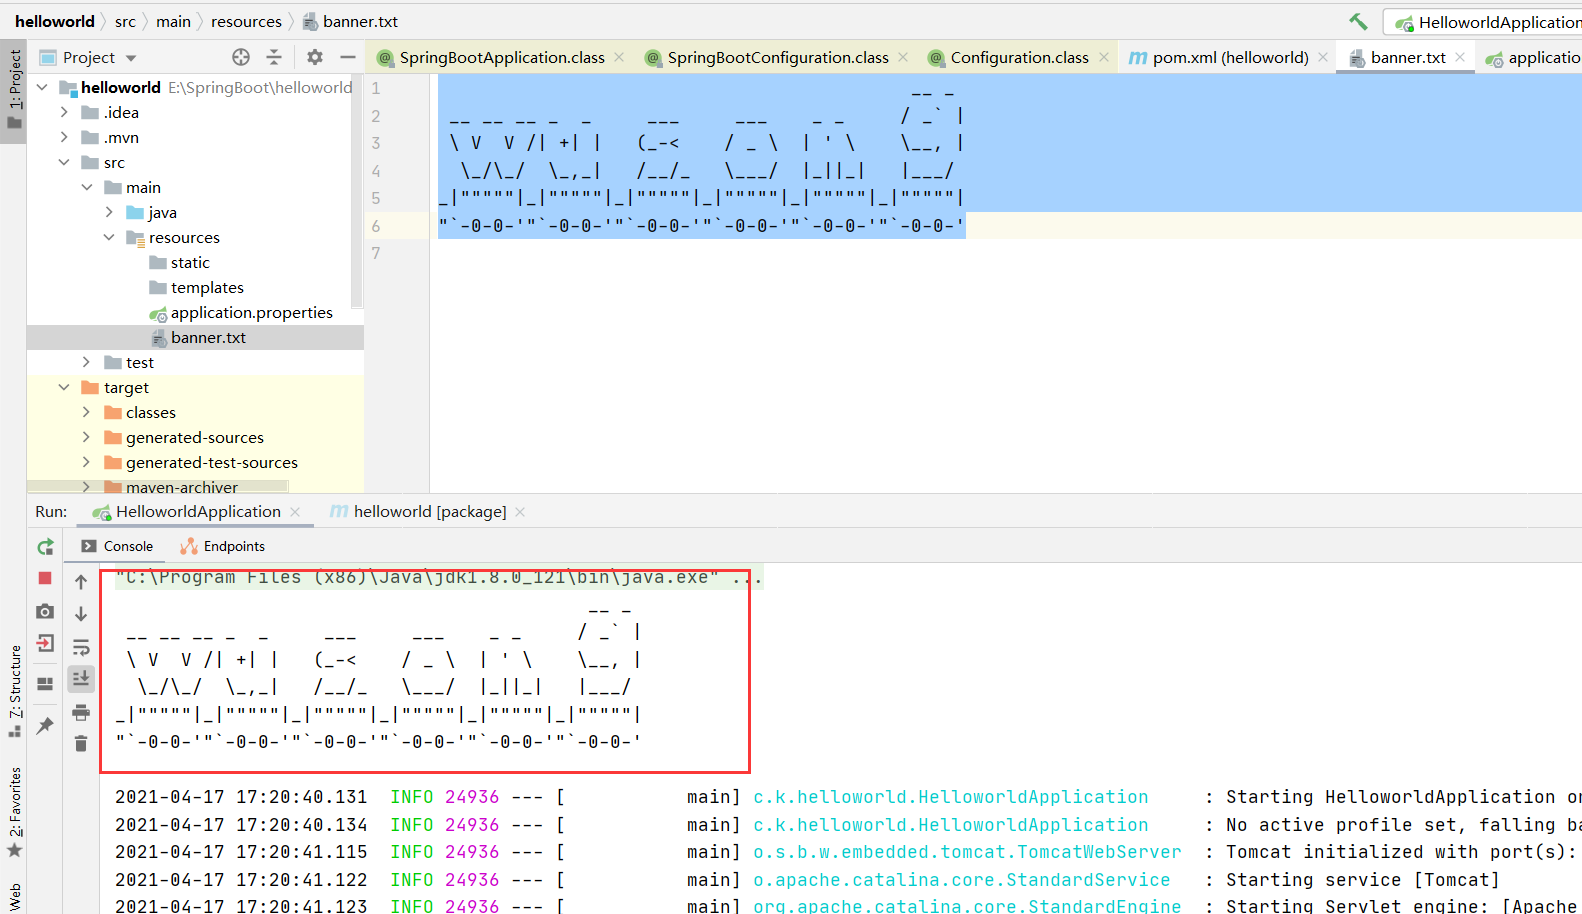Toggle scroll to end in console
This screenshot has width=1582, height=914.
81,679
